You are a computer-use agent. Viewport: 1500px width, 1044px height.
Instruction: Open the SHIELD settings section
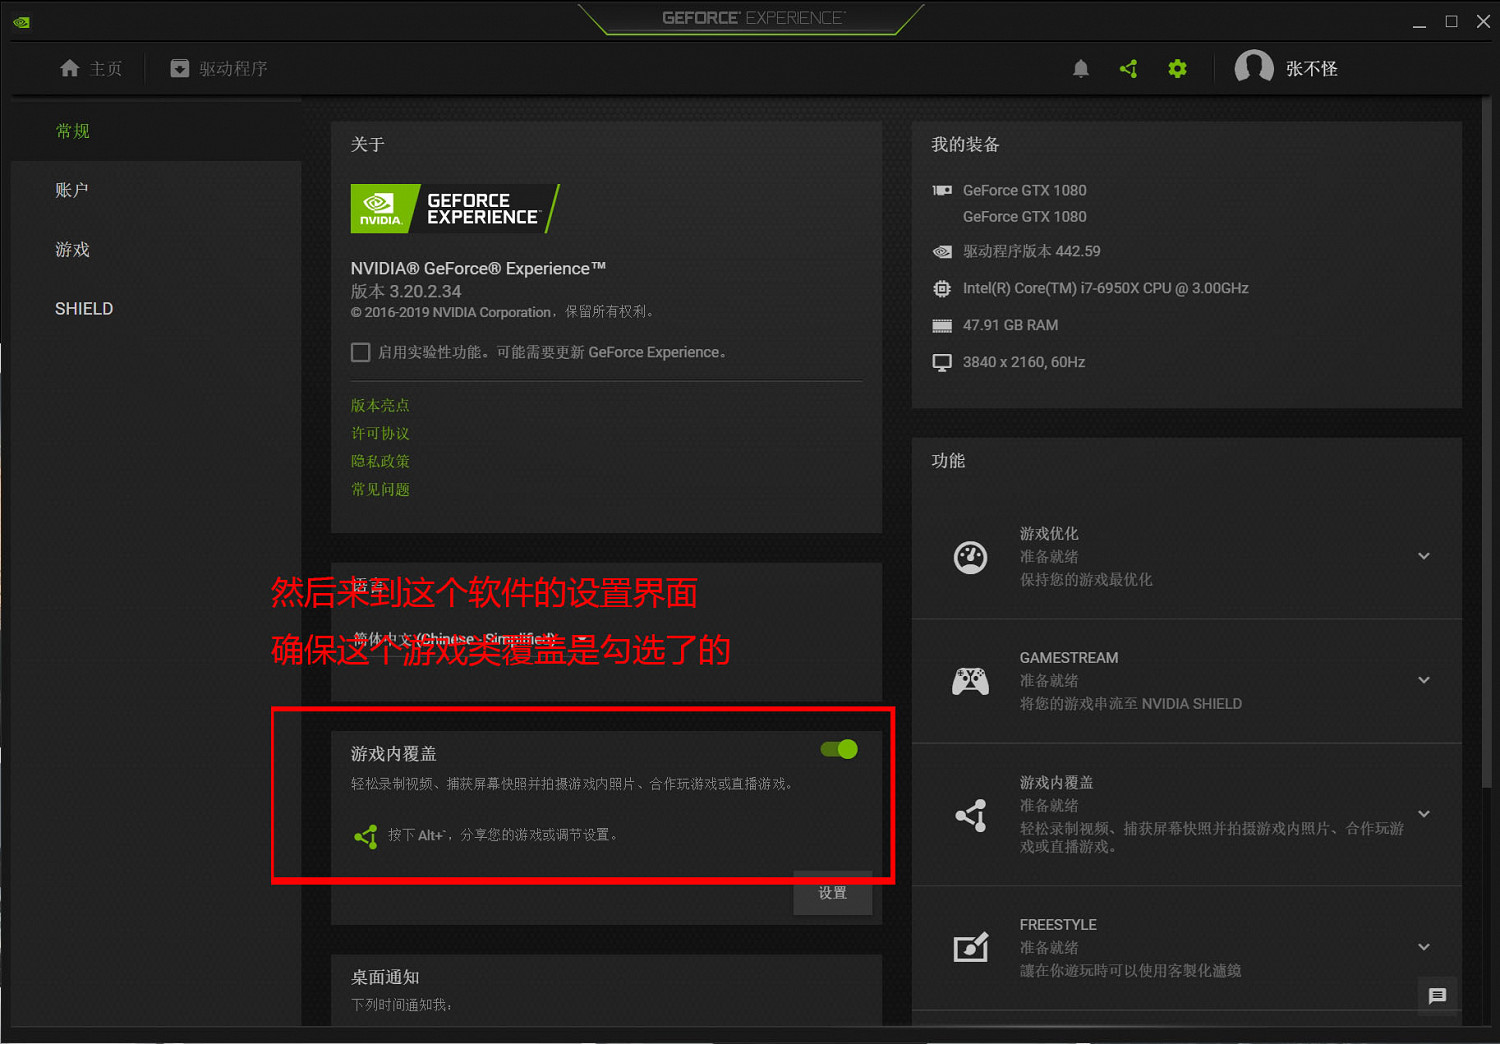pyautogui.click(x=84, y=308)
